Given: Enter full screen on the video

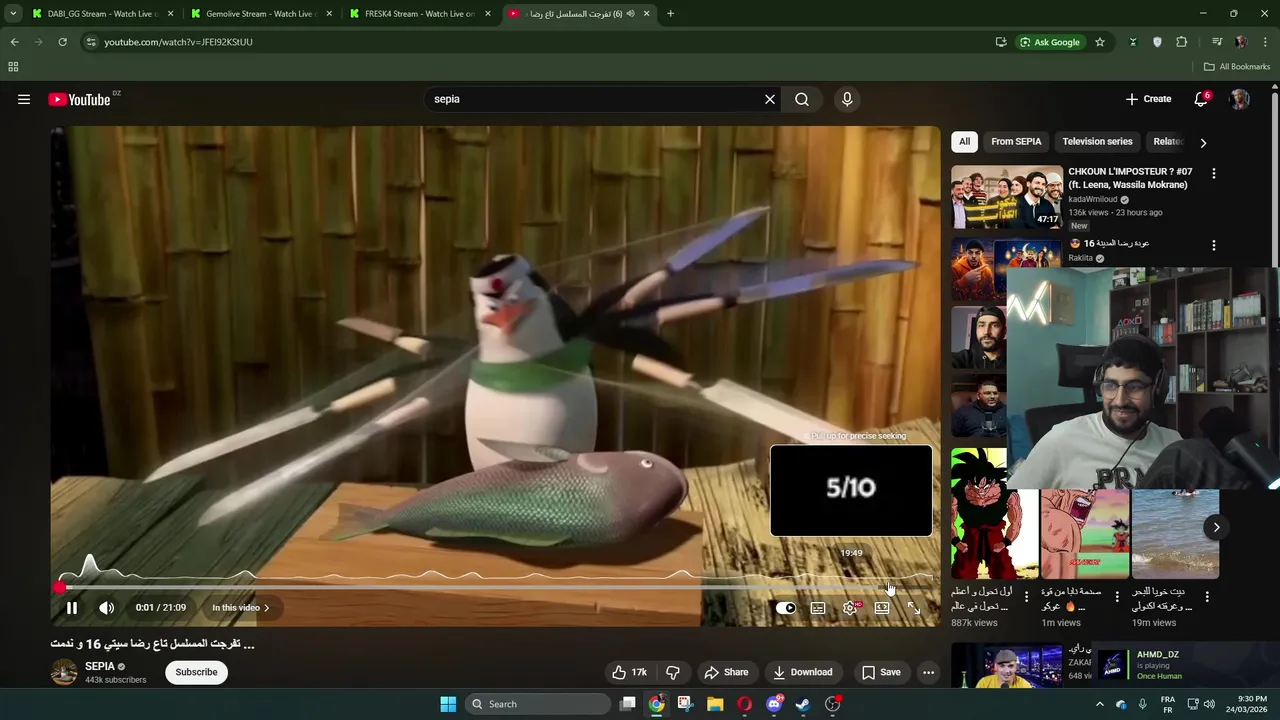Looking at the screenshot, I should tap(913, 608).
